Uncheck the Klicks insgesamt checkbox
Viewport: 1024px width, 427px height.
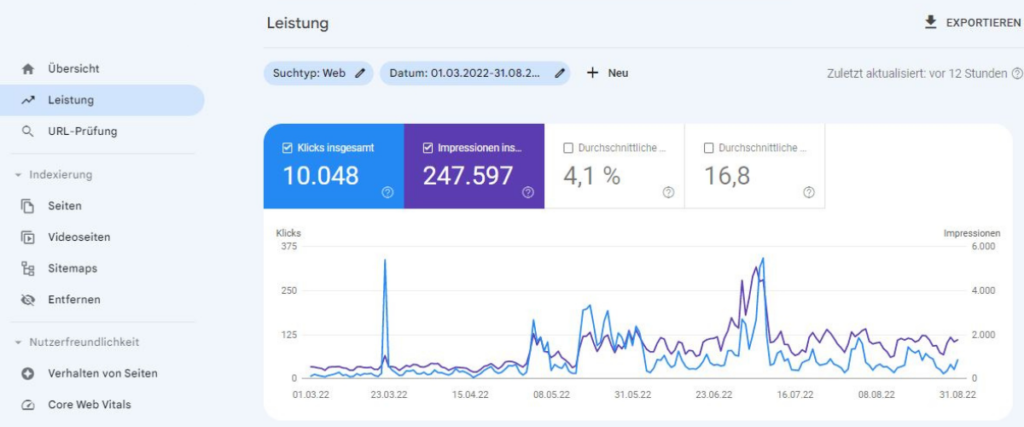[287, 148]
